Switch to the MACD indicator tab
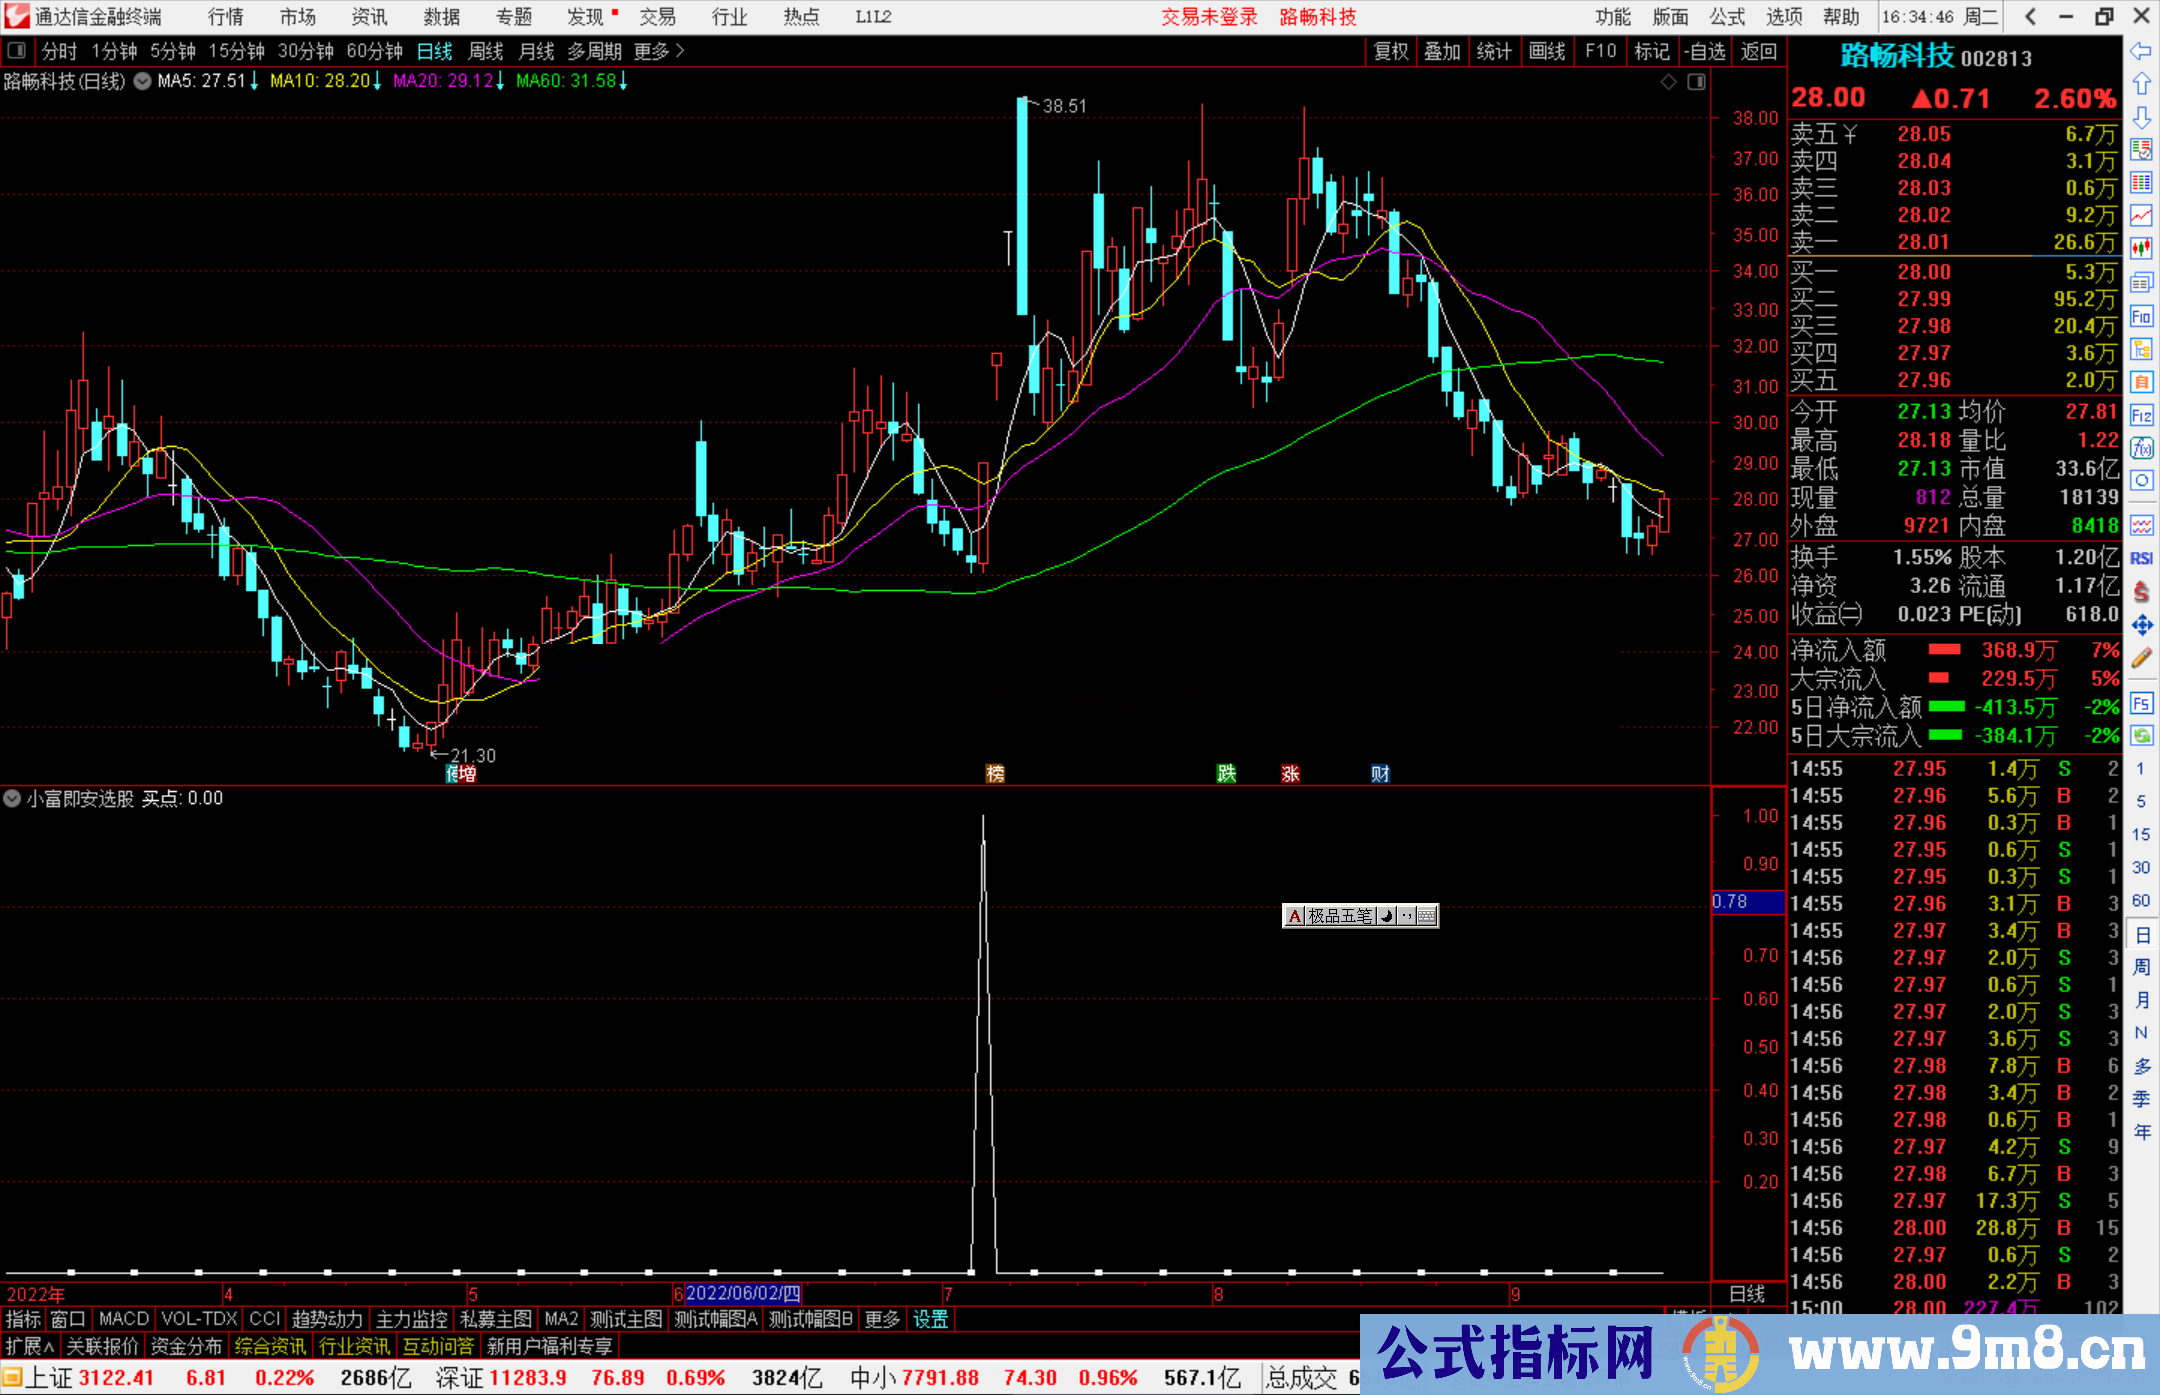 (122, 1319)
